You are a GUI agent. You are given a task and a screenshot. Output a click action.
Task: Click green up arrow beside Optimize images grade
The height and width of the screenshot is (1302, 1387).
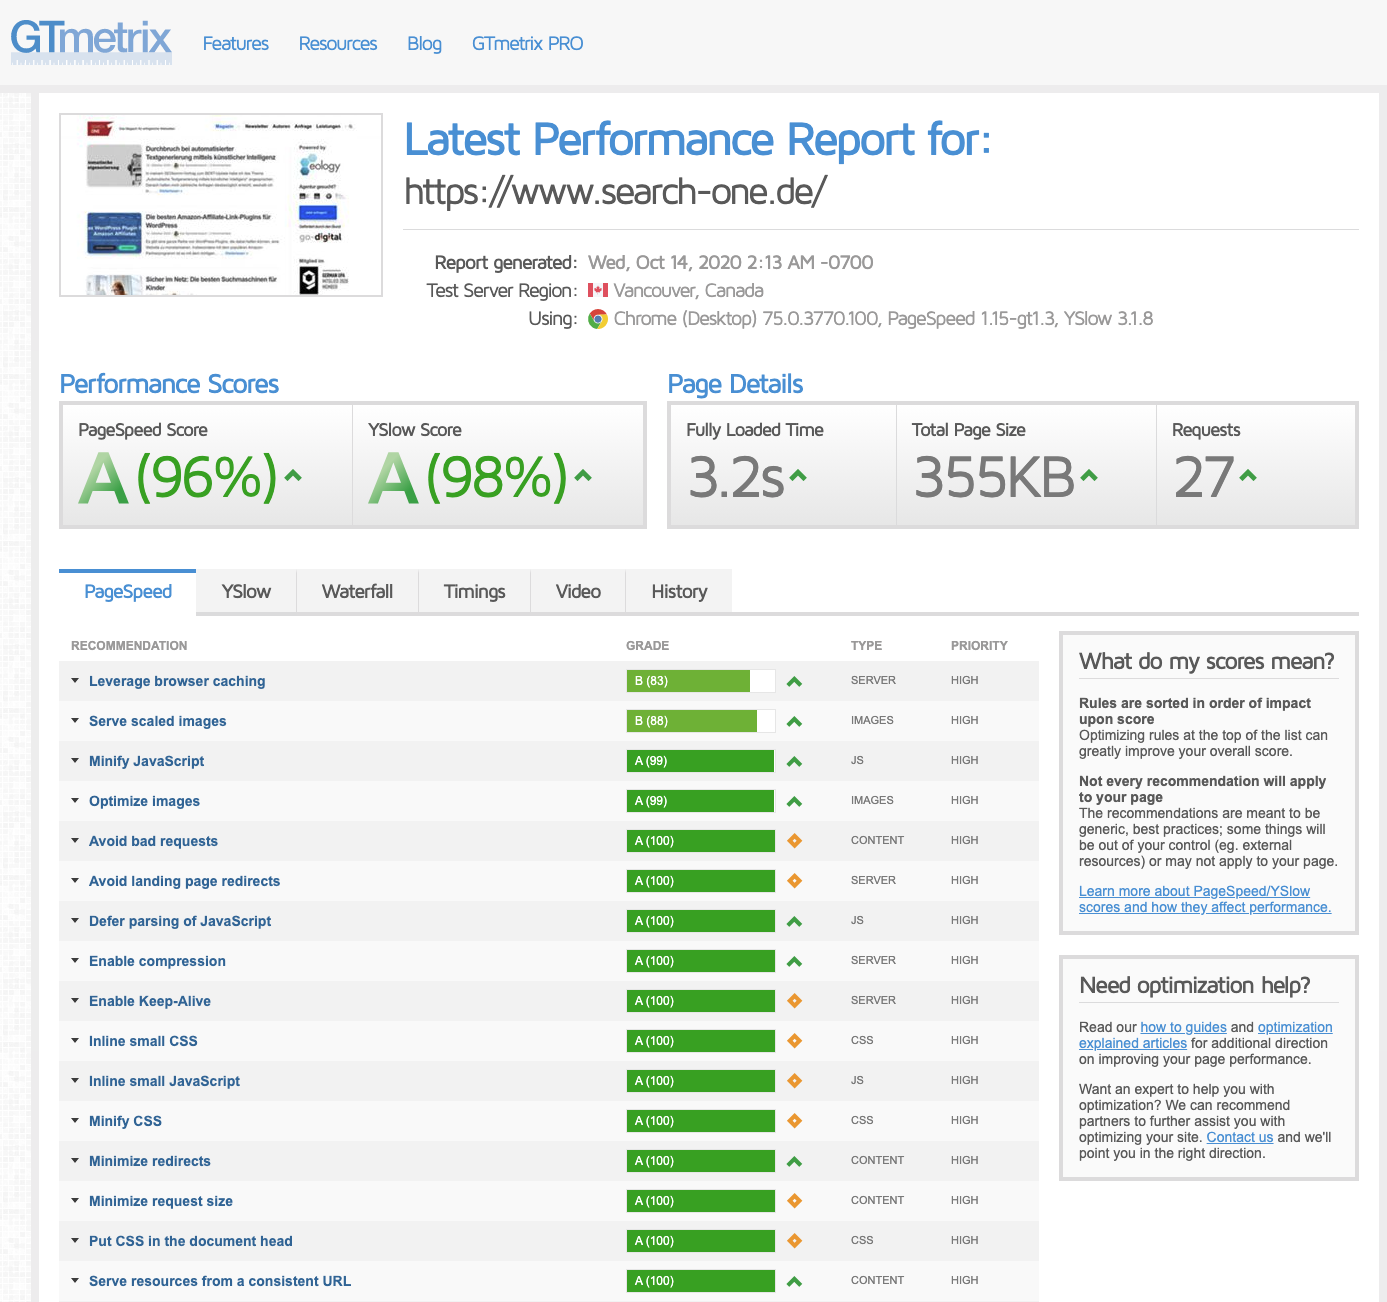point(794,801)
